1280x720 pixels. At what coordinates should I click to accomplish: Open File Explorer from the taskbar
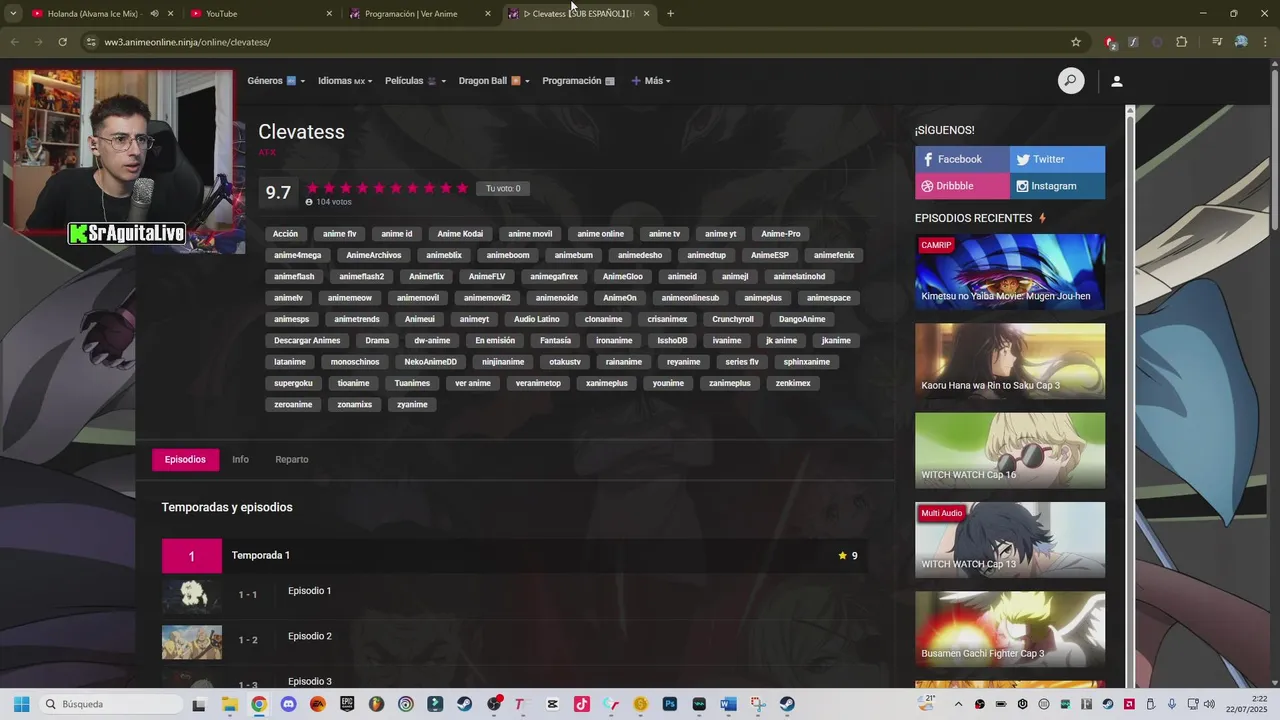tap(229, 704)
